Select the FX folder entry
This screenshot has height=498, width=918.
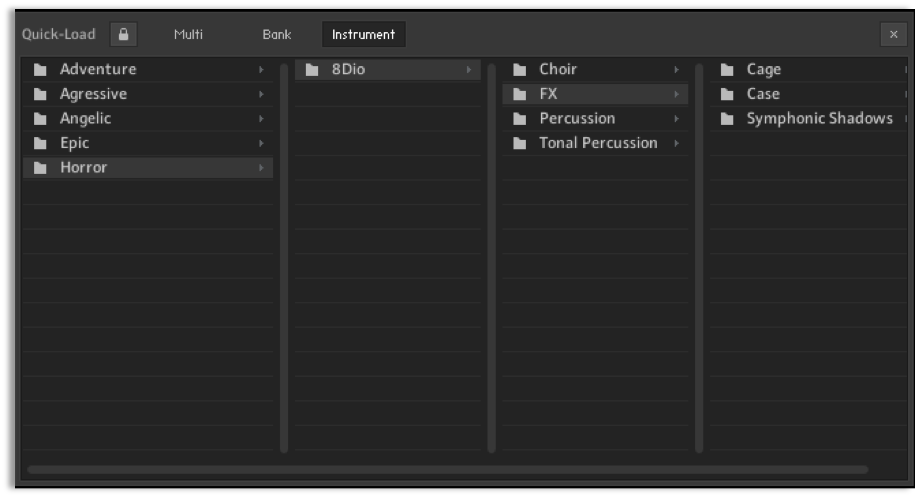[595, 94]
